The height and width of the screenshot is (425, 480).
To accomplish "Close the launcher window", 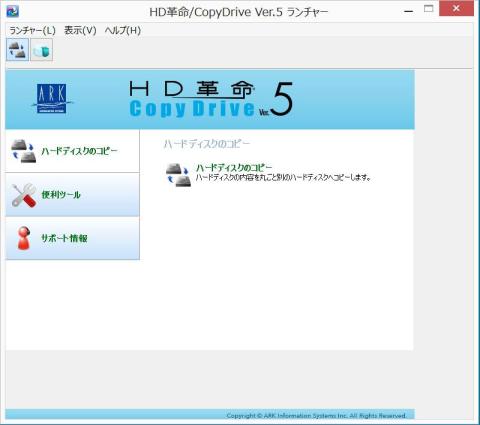I will coord(456,9).
